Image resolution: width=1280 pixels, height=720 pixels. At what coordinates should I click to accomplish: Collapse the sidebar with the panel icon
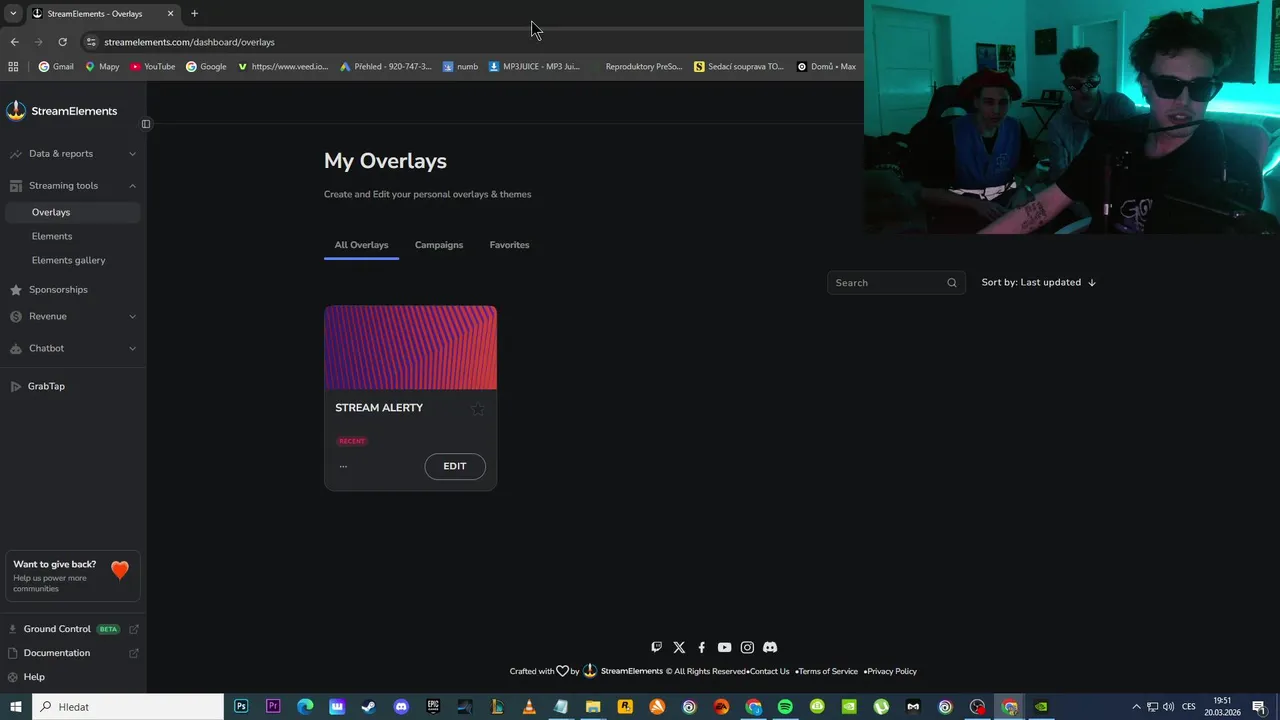(146, 124)
